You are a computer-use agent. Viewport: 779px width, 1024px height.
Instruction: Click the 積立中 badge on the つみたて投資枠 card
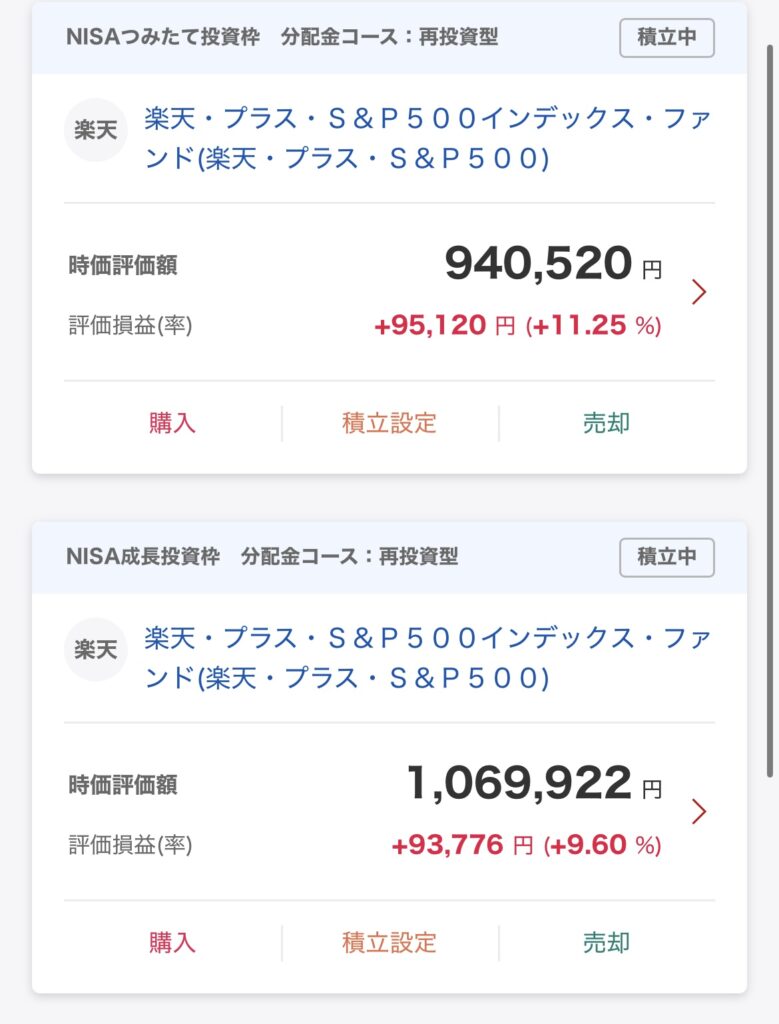click(x=667, y=38)
